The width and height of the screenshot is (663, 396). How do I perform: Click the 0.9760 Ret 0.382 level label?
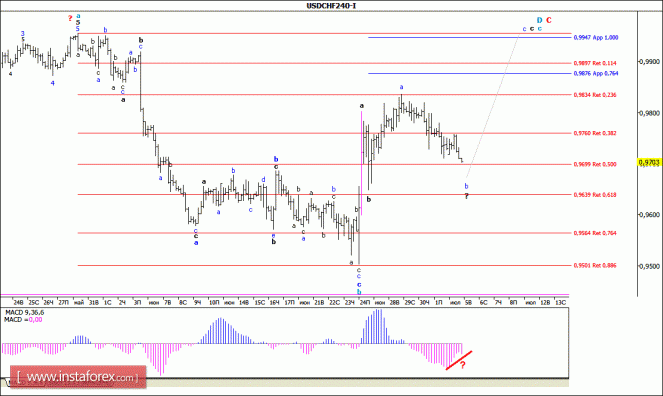pos(595,134)
